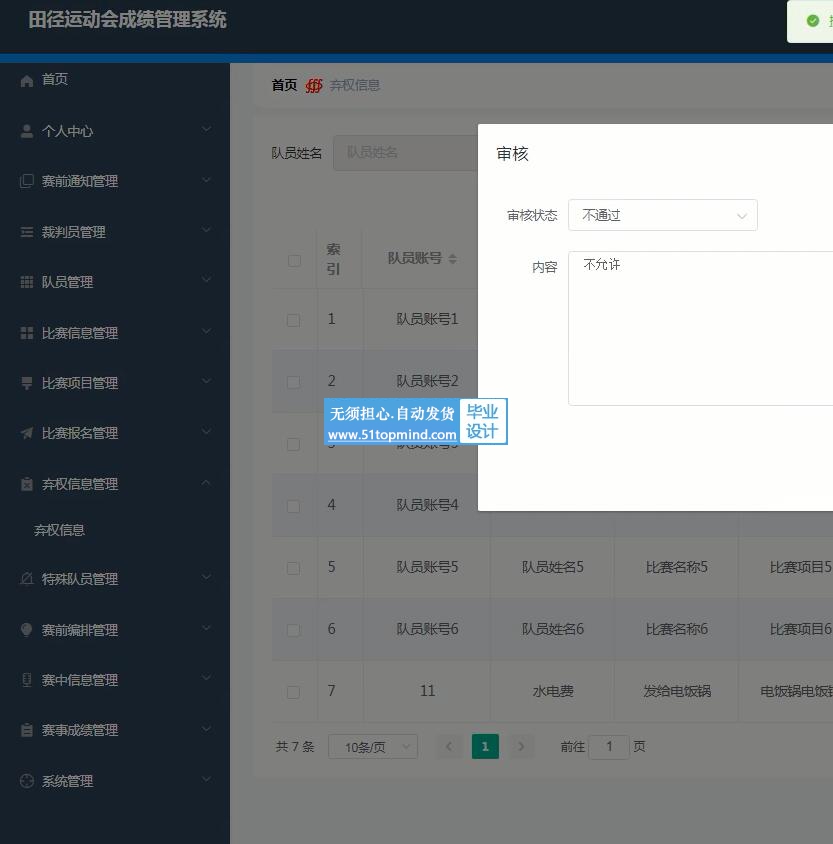Open the 审核状态 dropdown showing 不通过
The width and height of the screenshot is (833, 844).
[x=662, y=215]
